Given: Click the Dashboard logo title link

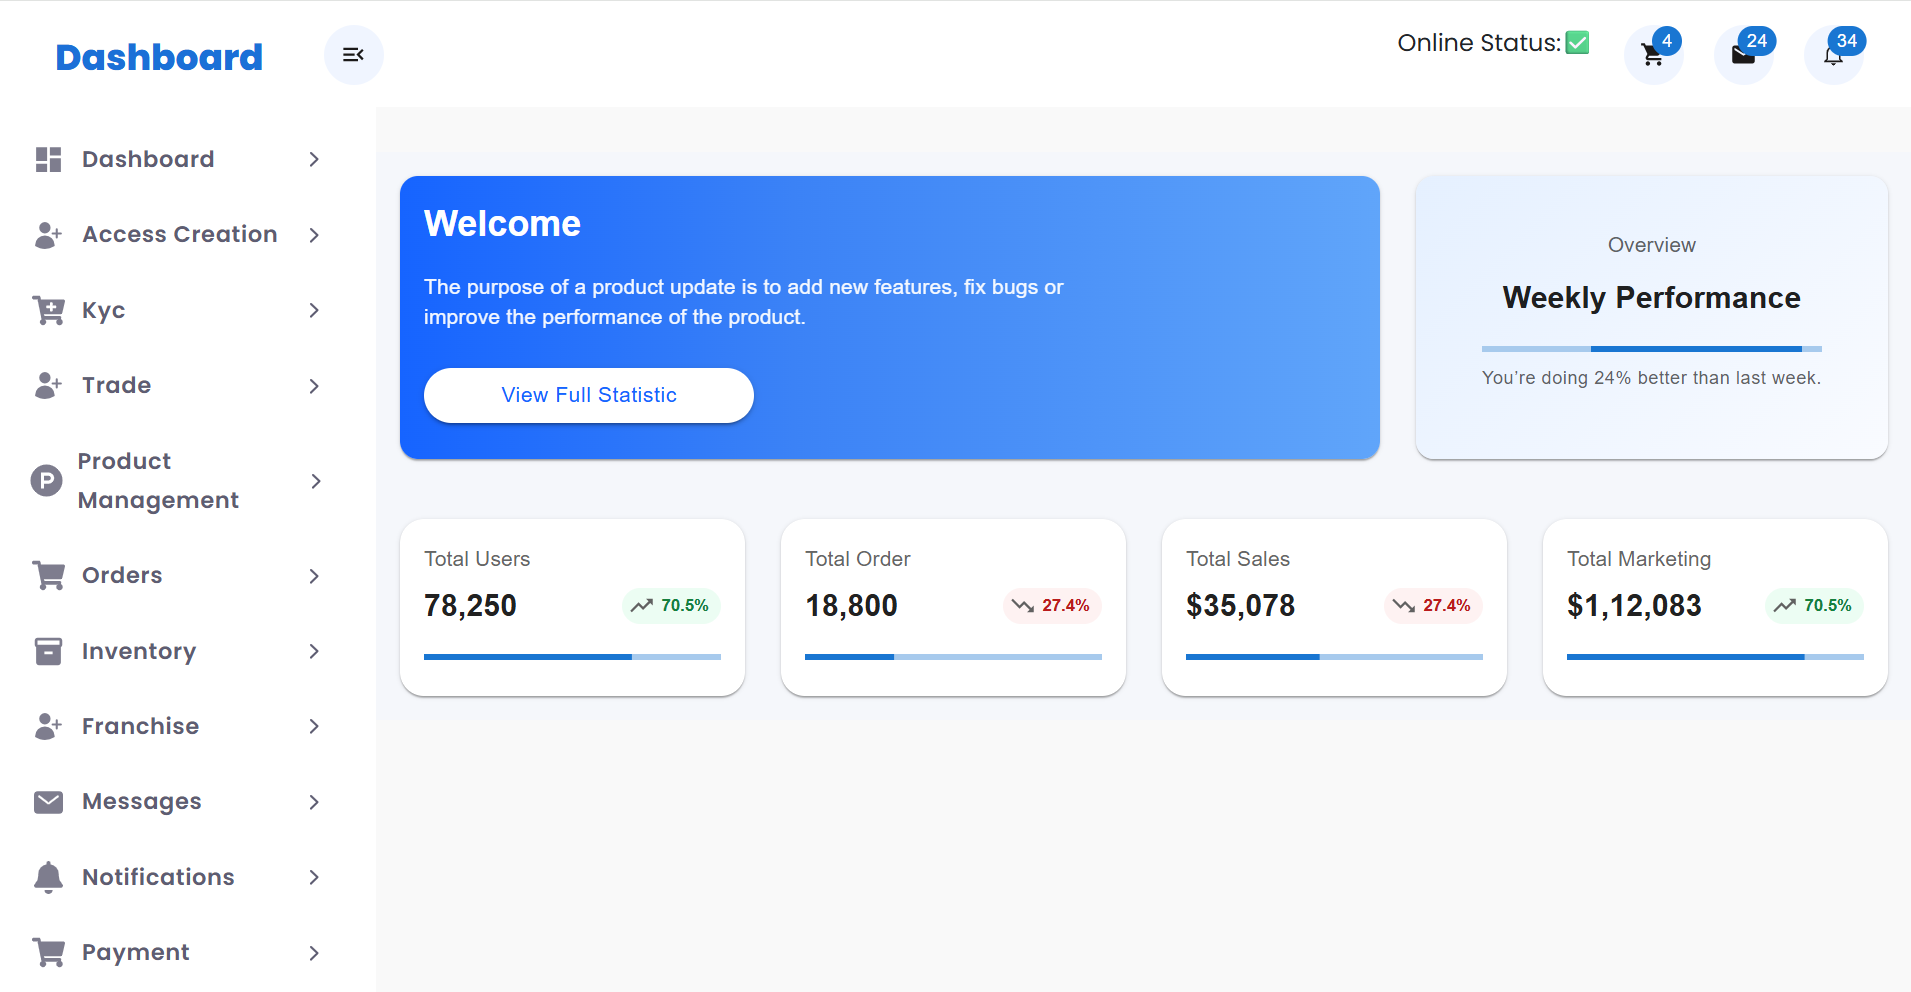Looking at the screenshot, I should [x=159, y=57].
